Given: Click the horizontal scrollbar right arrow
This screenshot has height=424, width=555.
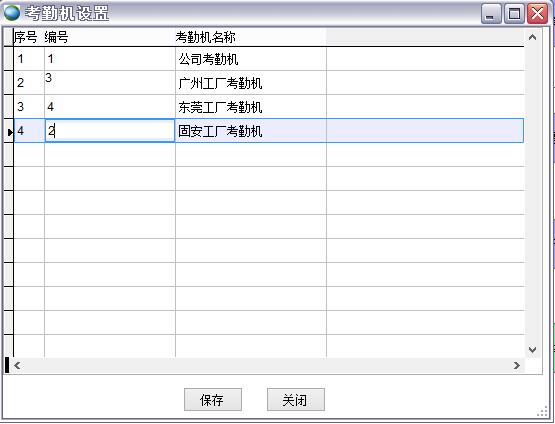Looking at the screenshot, I should pyautogui.click(x=517, y=365).
